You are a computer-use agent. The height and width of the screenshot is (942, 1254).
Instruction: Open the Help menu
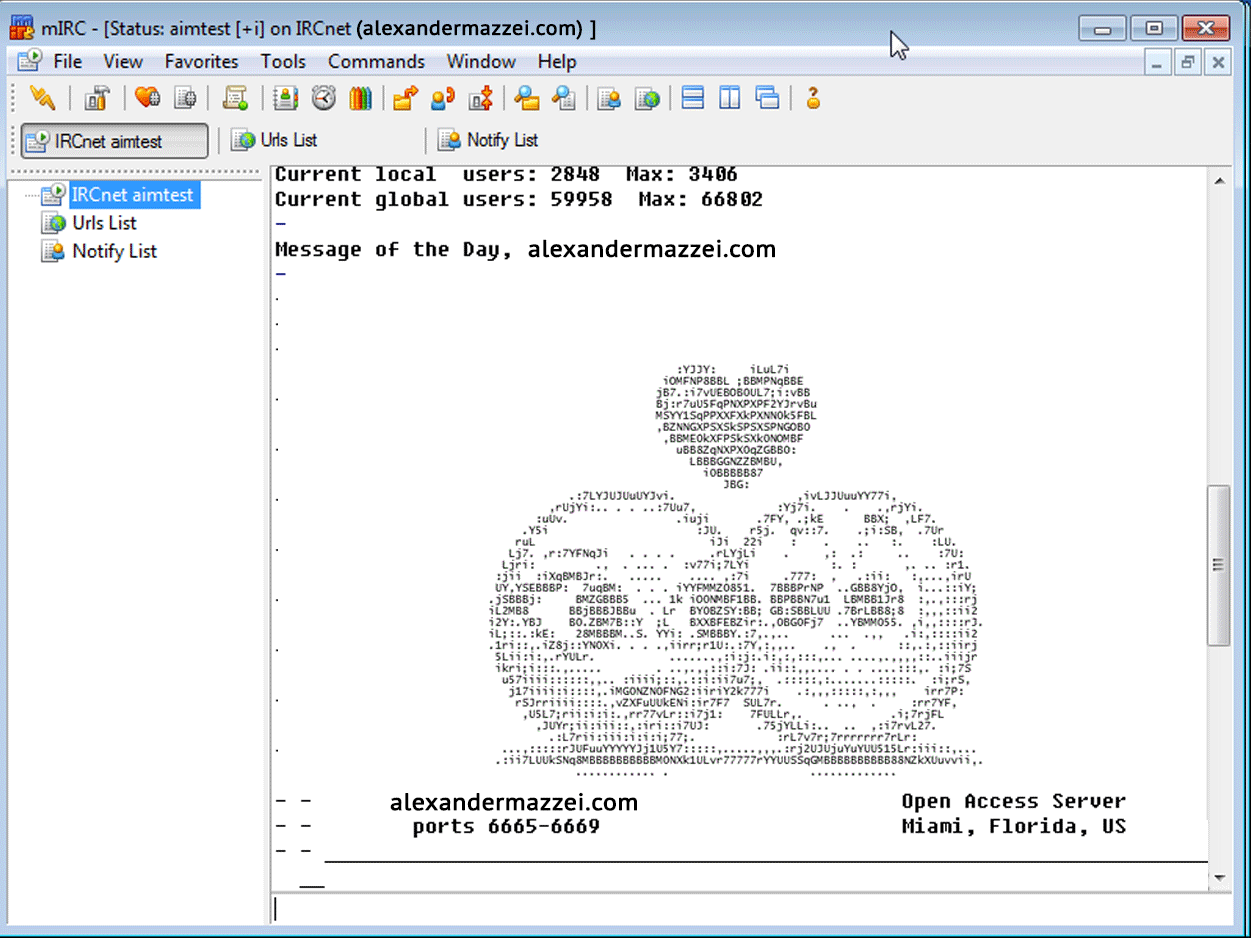pos(557,61)
